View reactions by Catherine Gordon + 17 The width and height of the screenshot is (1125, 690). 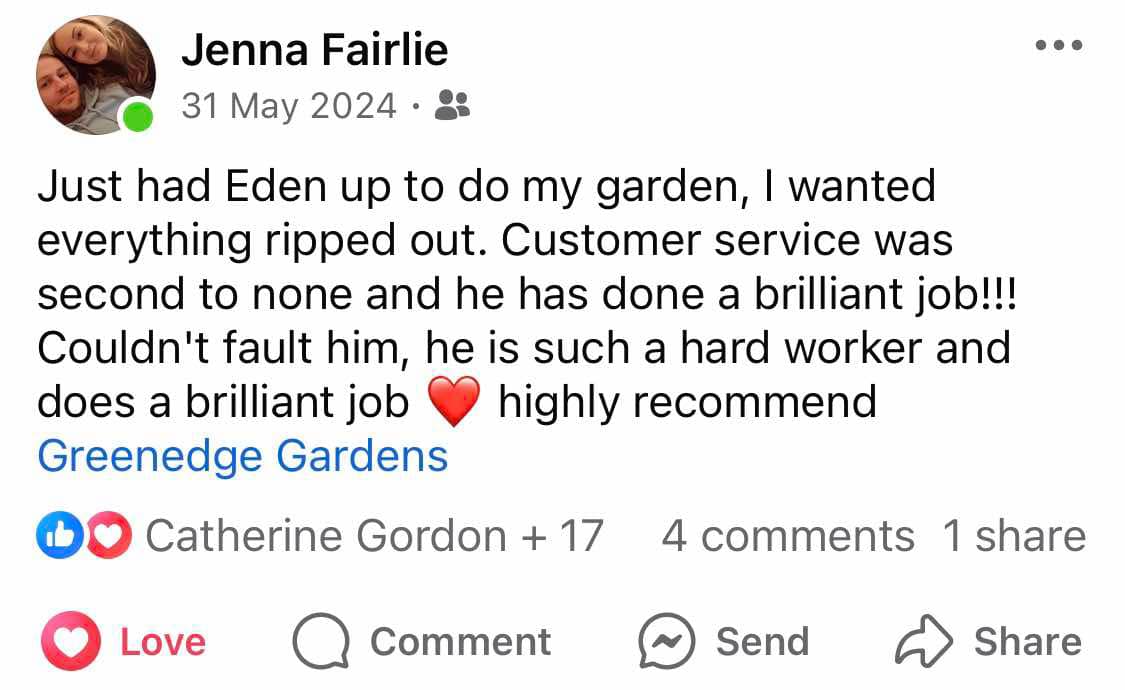(x=375, y=536)
